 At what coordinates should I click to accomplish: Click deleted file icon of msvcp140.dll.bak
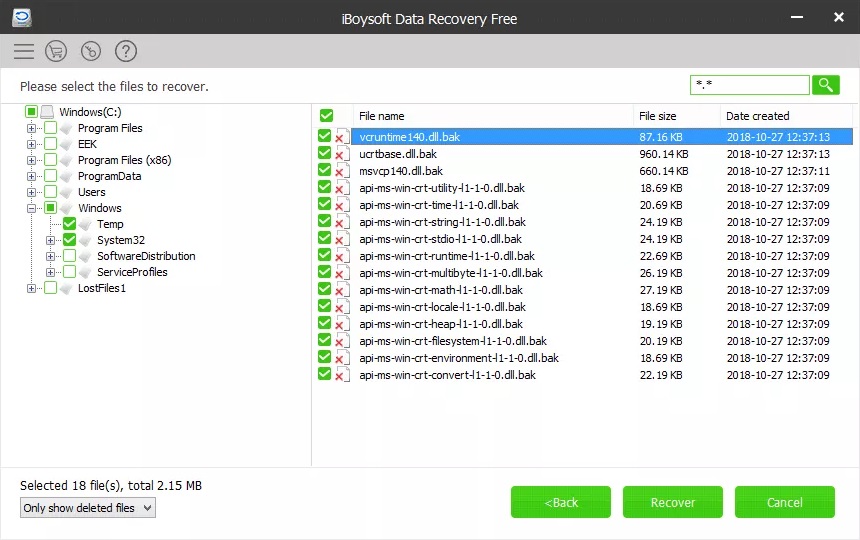(x=342, y=171)
